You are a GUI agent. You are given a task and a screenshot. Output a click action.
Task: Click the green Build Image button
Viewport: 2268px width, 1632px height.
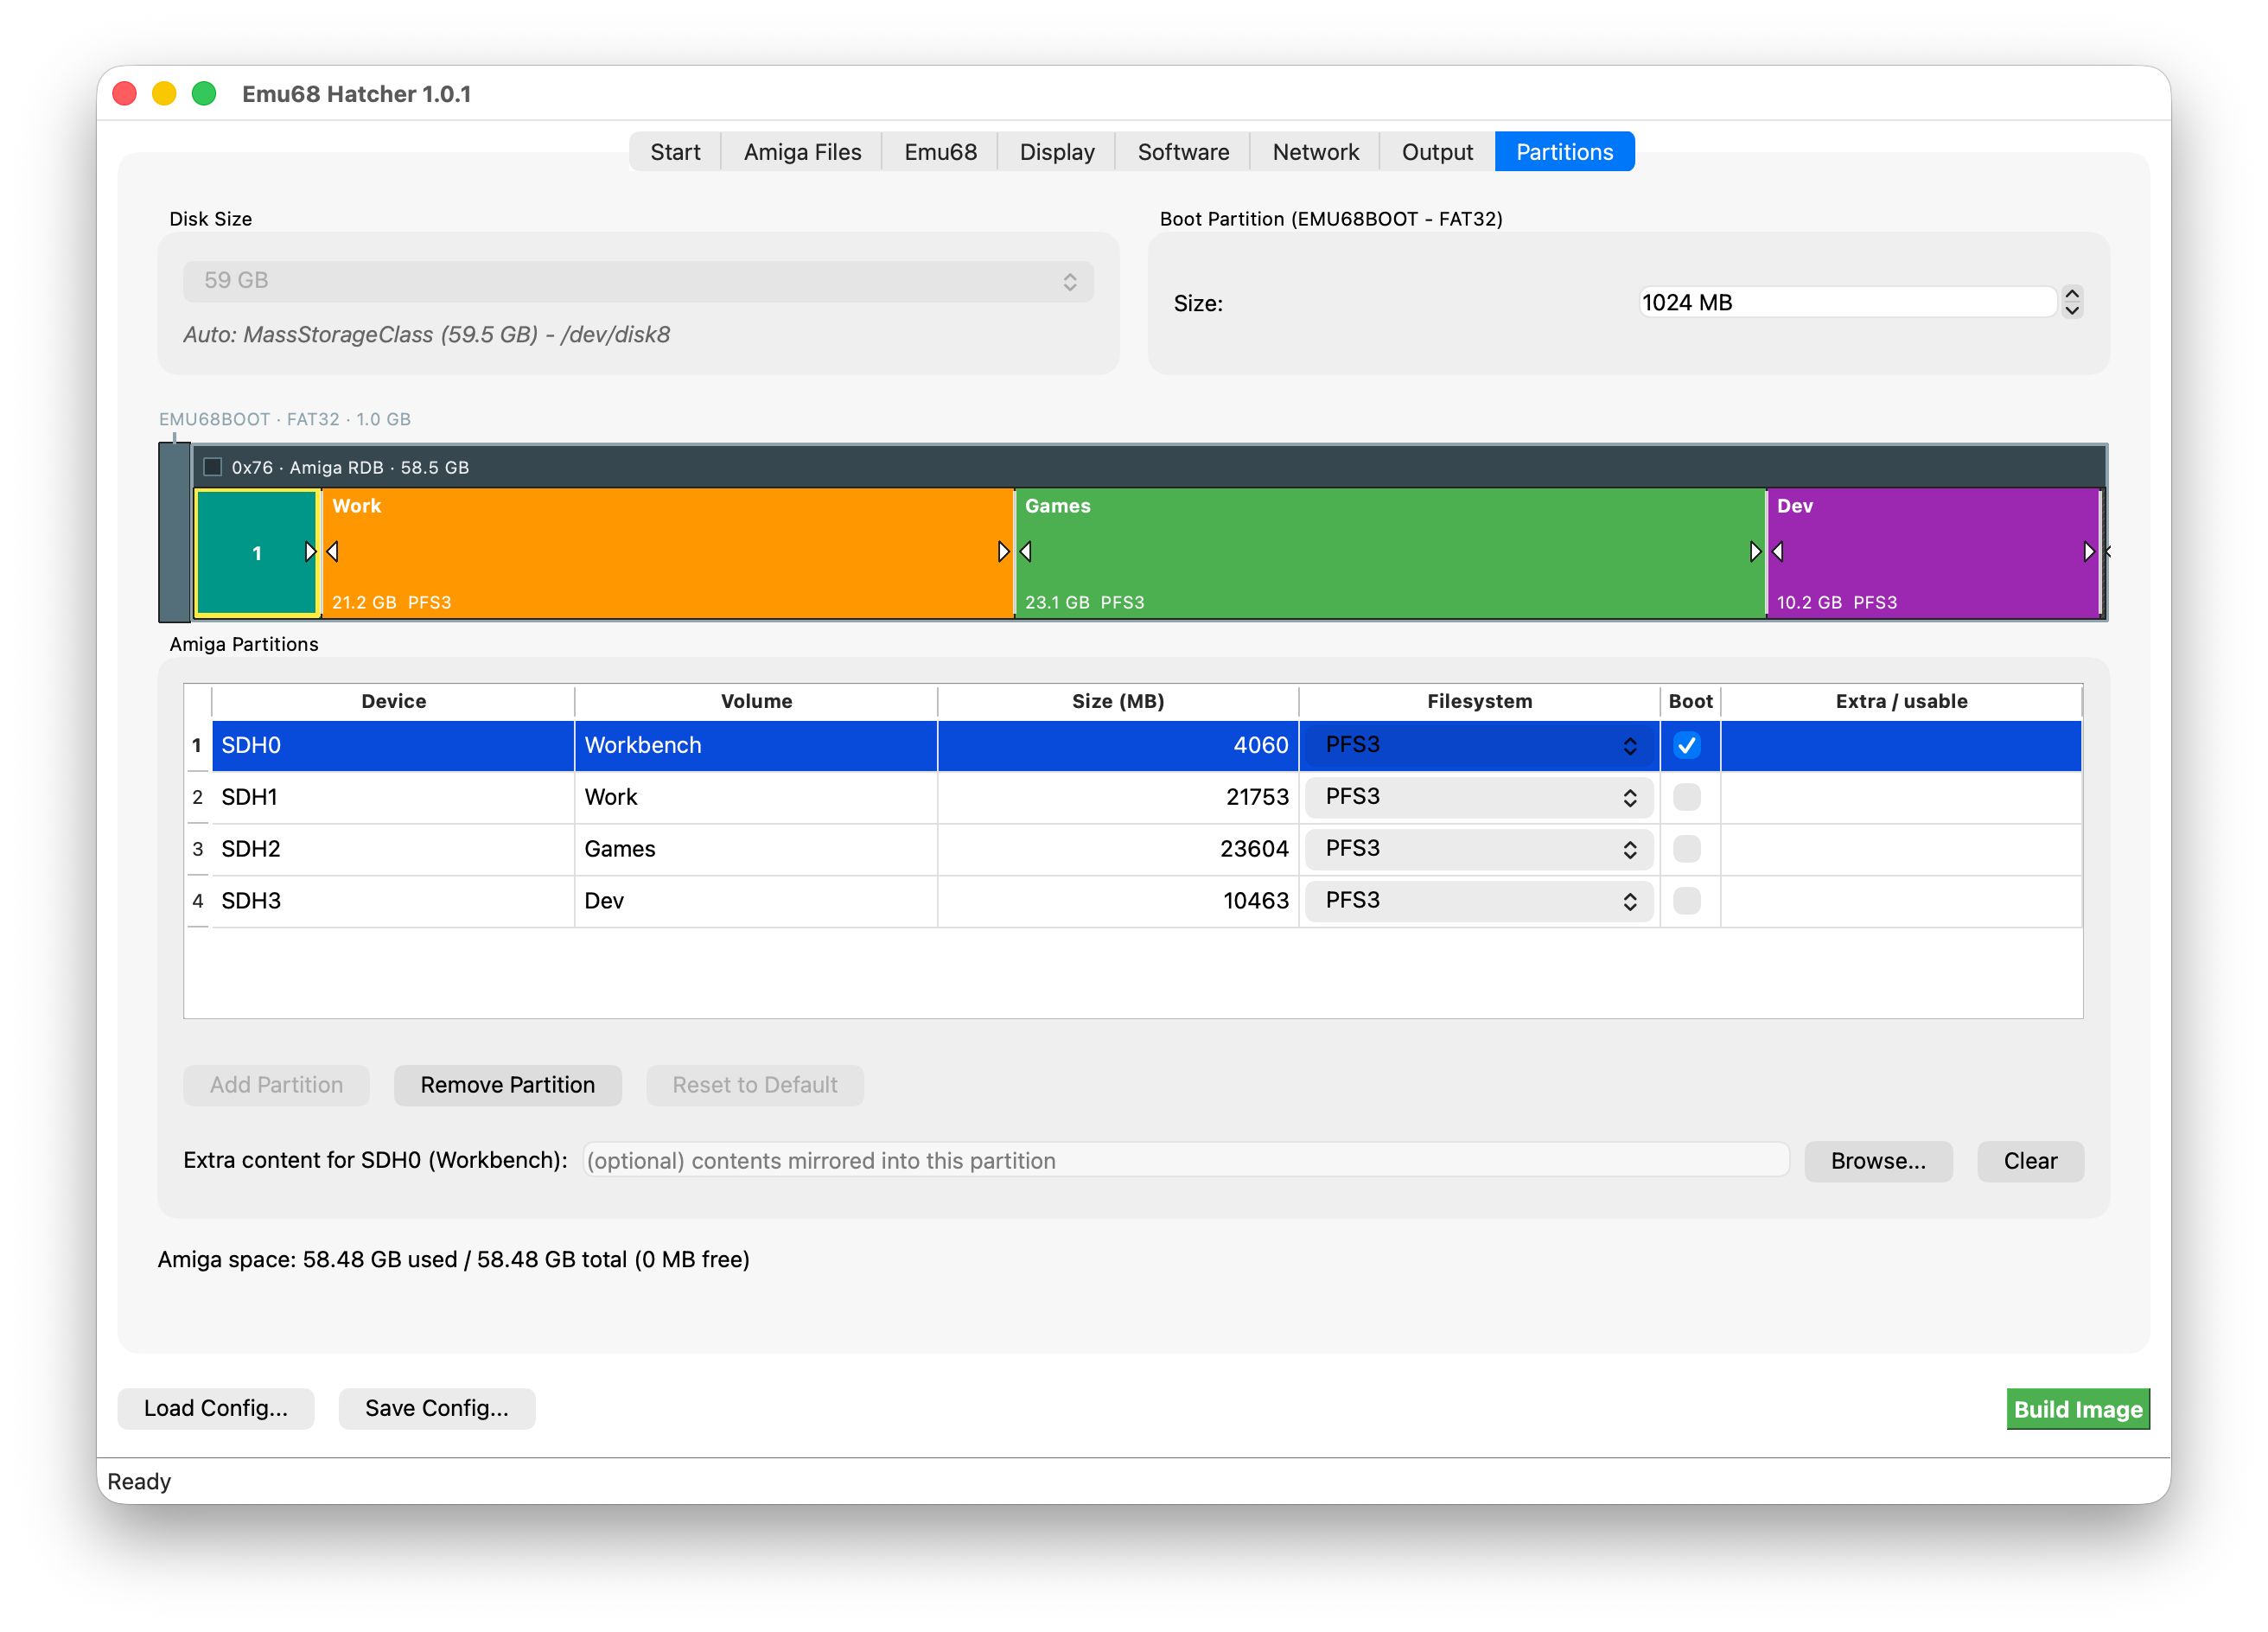(2078, 1409)
